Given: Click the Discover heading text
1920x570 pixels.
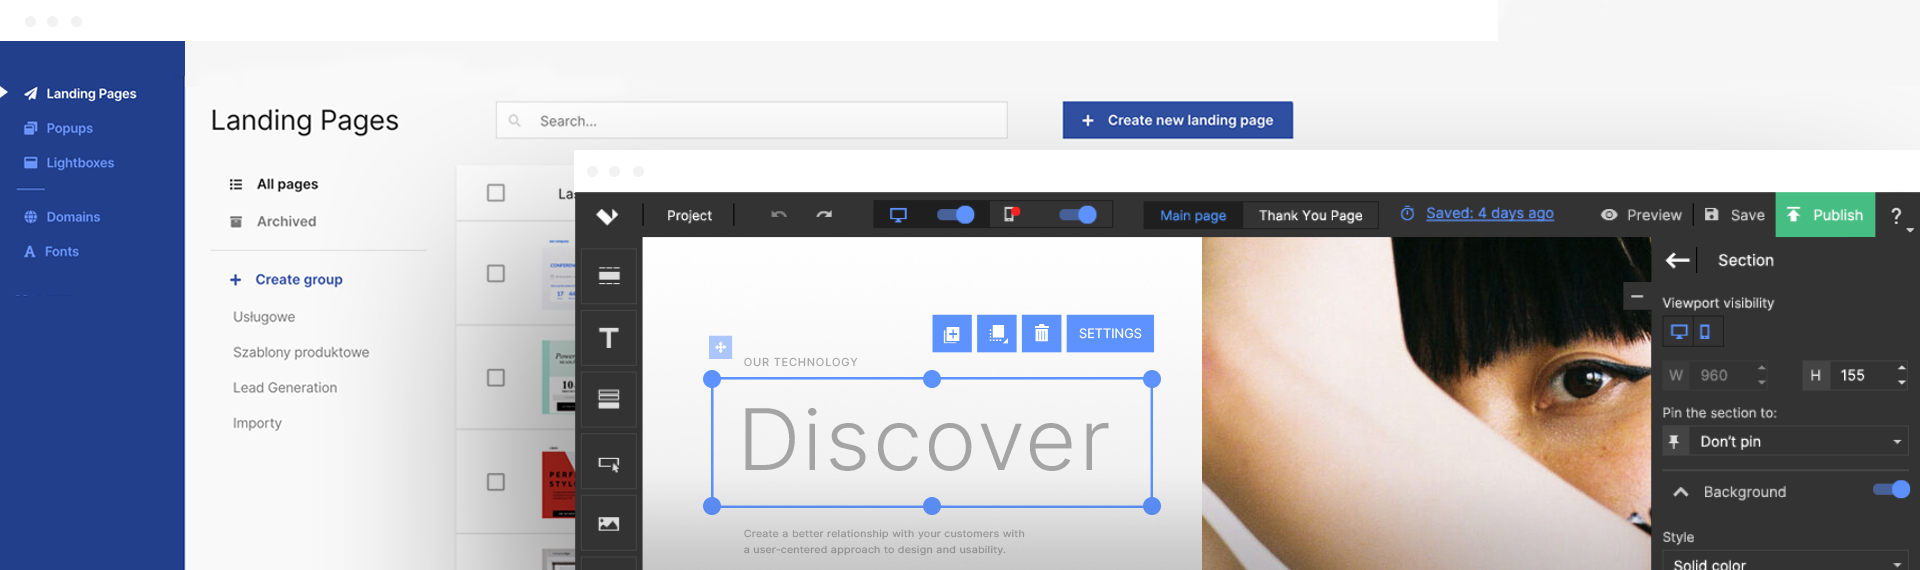Looking at the screenshot, I should (x=925, y=441).
